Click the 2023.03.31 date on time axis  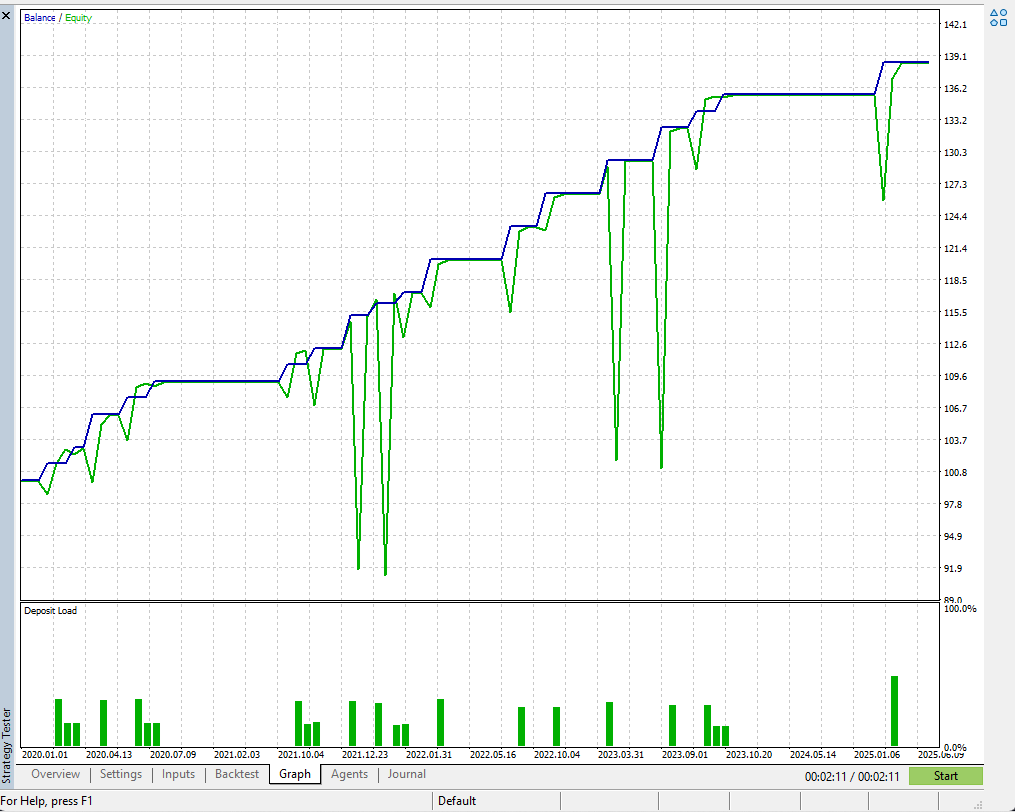tap(622, 755)
